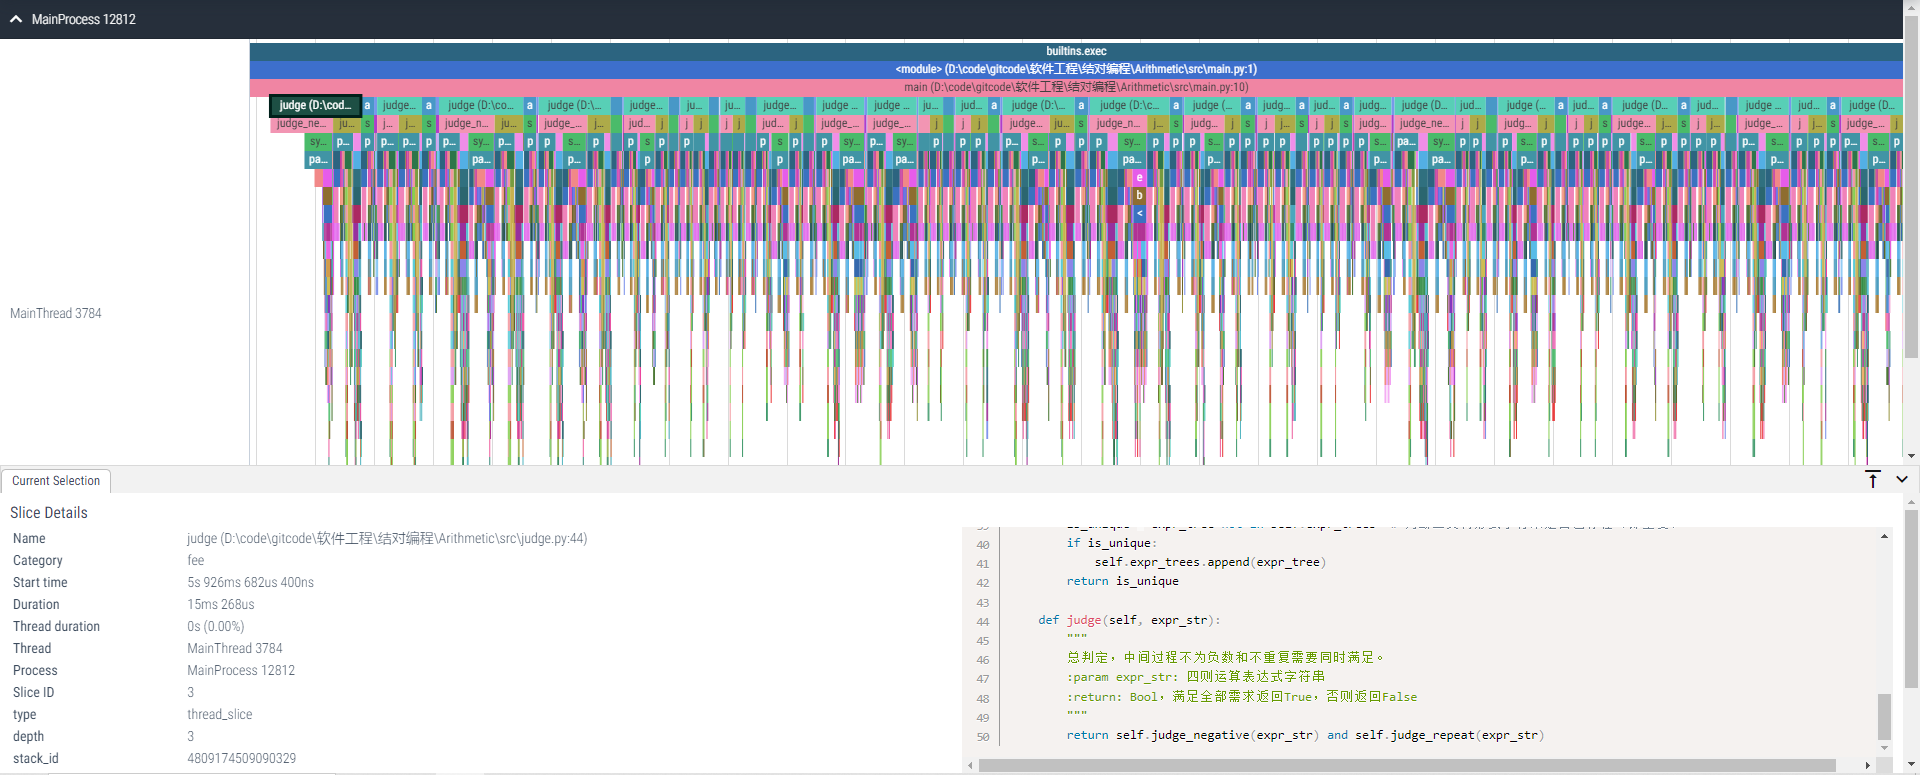Click code line 44 'def judge(self, expr_str)'
Screen dimensions: 1920x775
(1130, 620)
